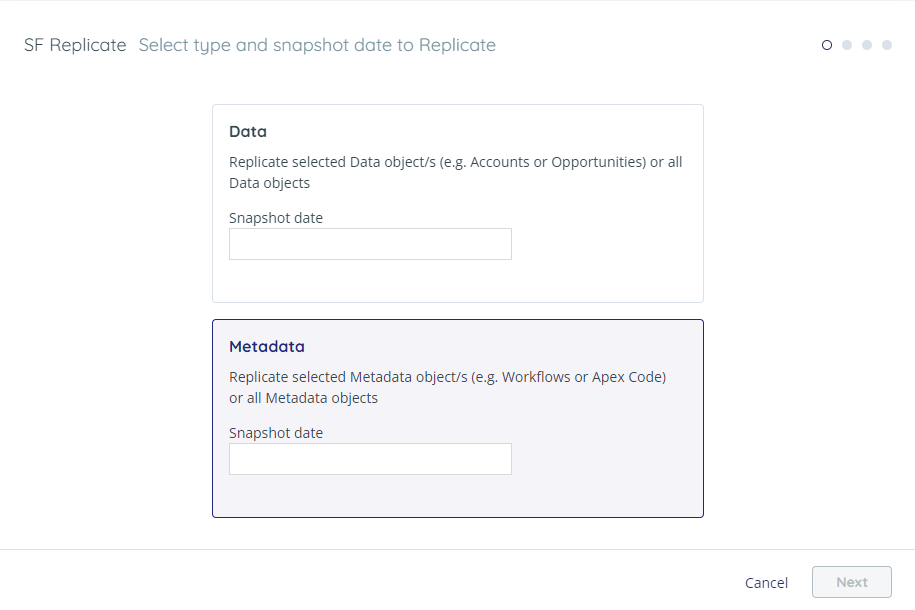915x610 pixels.
Task: Click the Snapshot date label under Data
Action: (x=276, y=217)
